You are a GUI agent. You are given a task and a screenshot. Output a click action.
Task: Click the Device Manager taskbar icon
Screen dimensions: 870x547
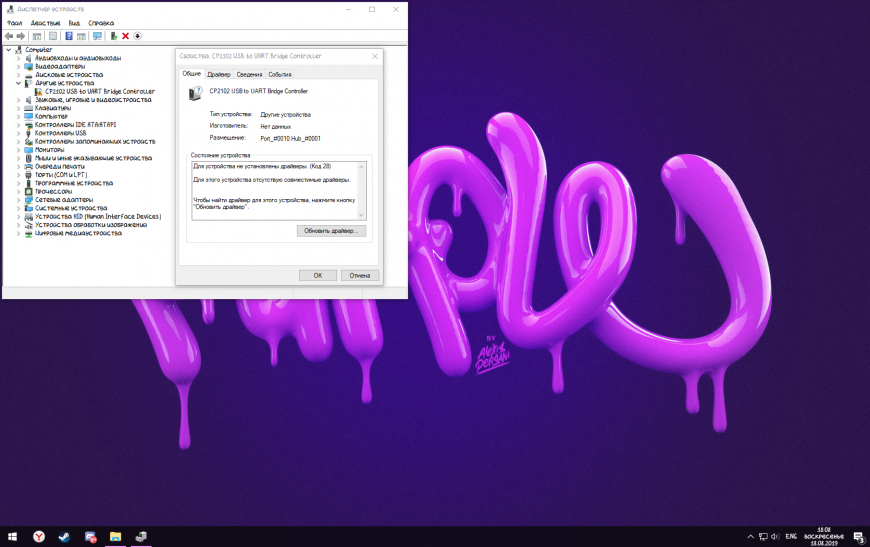141,536
